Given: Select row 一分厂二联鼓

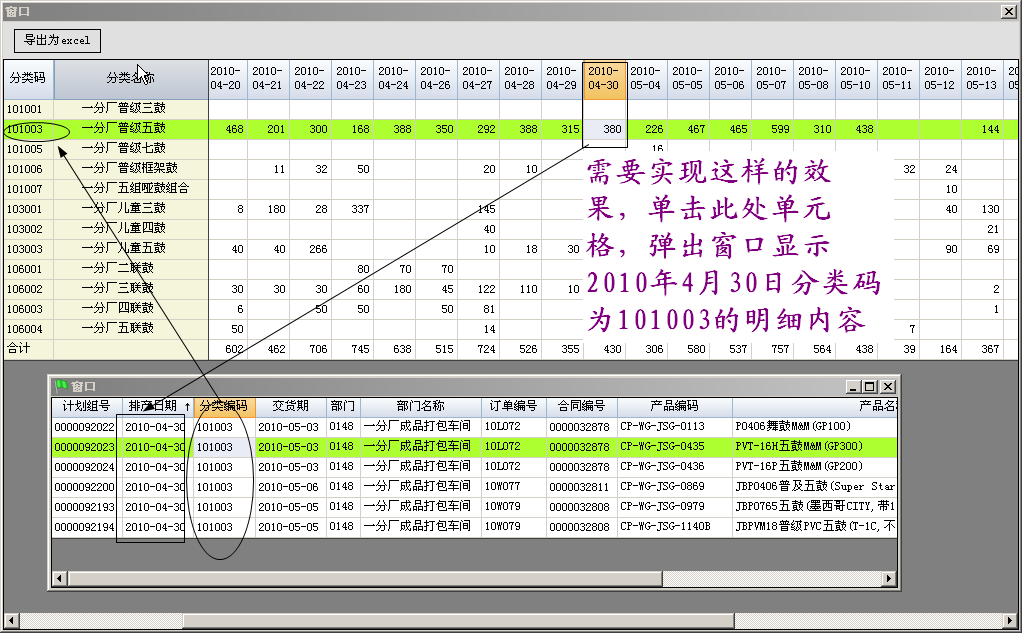Looking at the screenshot, I should coord(117,269).
